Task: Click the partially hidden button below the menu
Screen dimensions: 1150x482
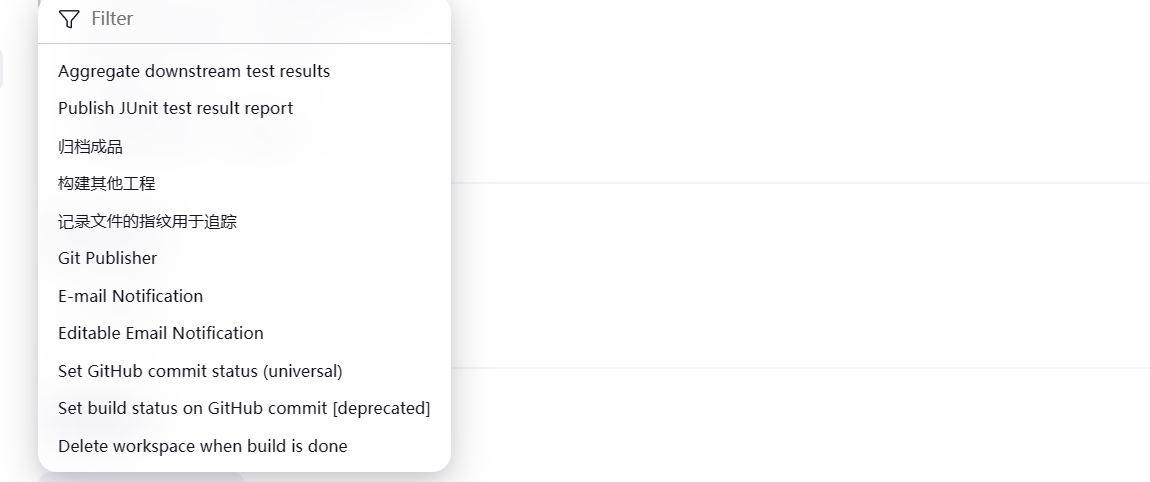Action: (141, 477)
